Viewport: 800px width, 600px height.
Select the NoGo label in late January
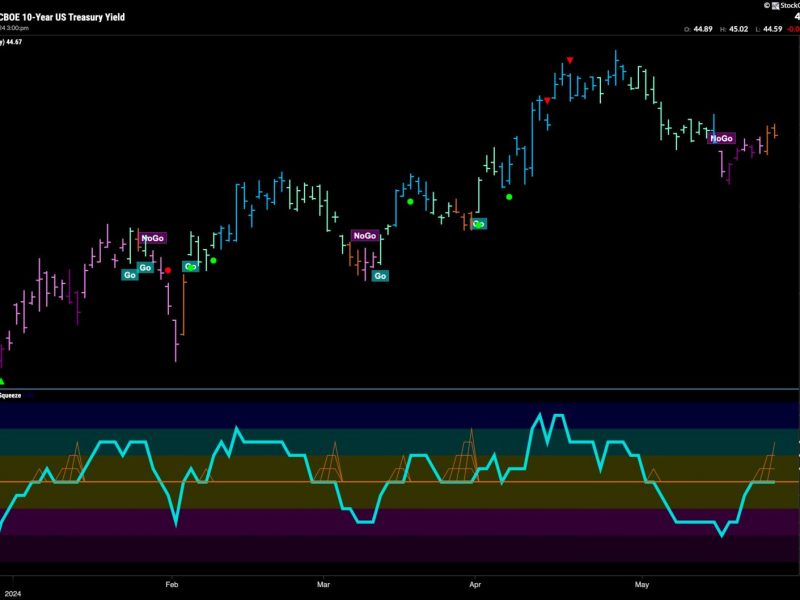pyautogui.click(x=152, y=238)
